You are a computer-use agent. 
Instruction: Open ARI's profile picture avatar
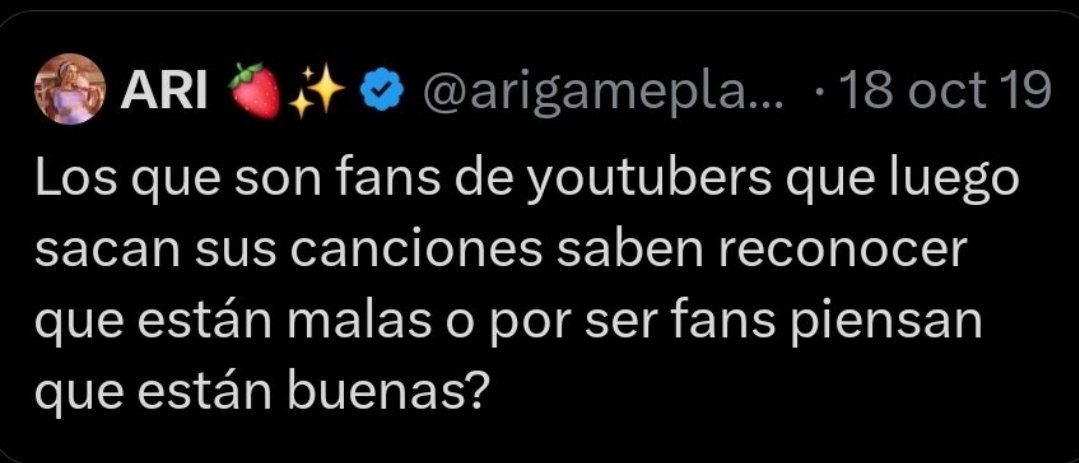70,89
